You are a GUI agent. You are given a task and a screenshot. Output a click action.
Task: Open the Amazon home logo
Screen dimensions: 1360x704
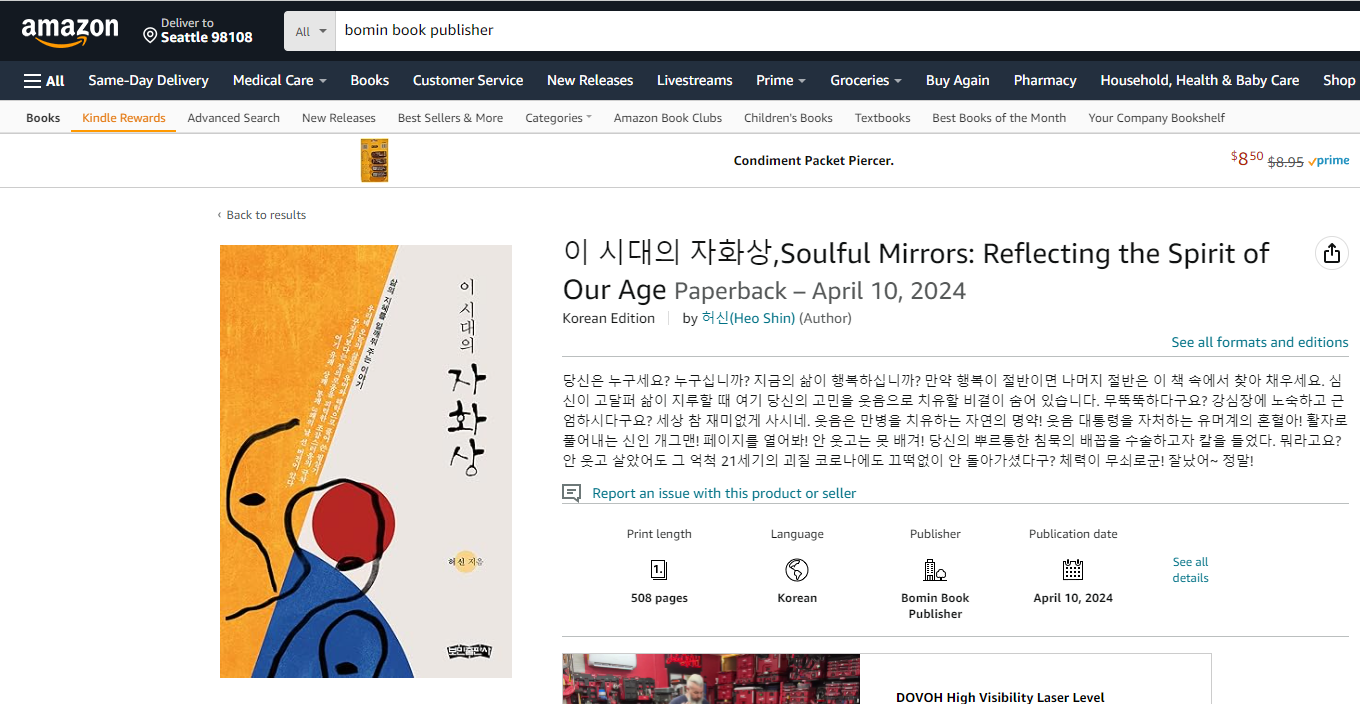(70, 32)
